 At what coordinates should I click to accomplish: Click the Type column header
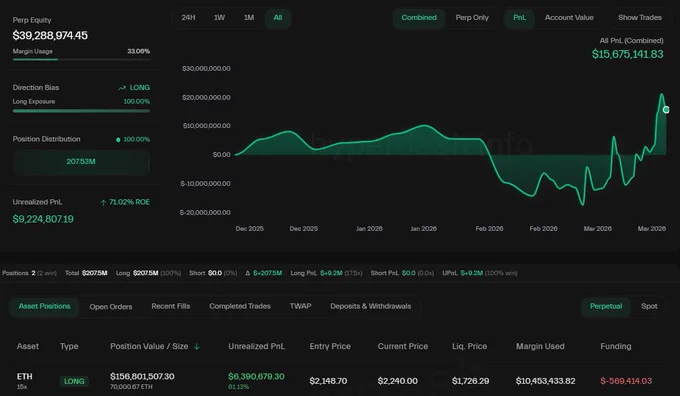click(69, 347)
